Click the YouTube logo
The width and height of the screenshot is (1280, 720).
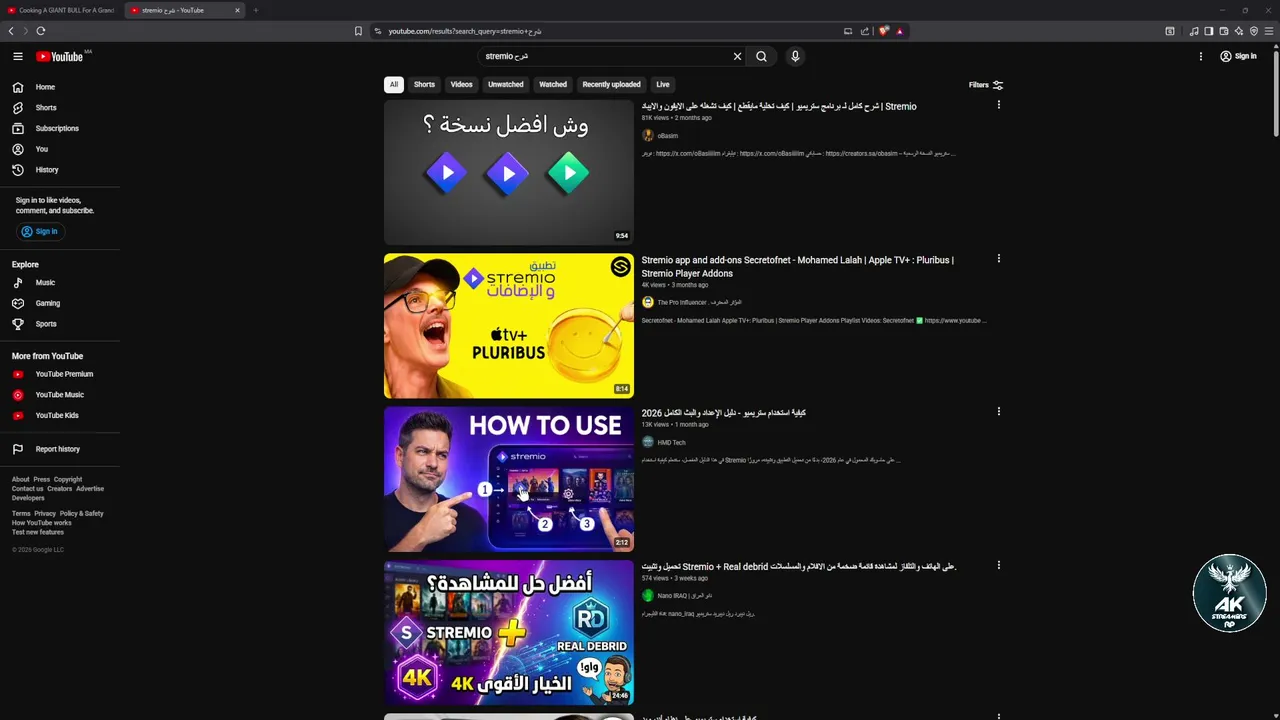click(60, 56)
